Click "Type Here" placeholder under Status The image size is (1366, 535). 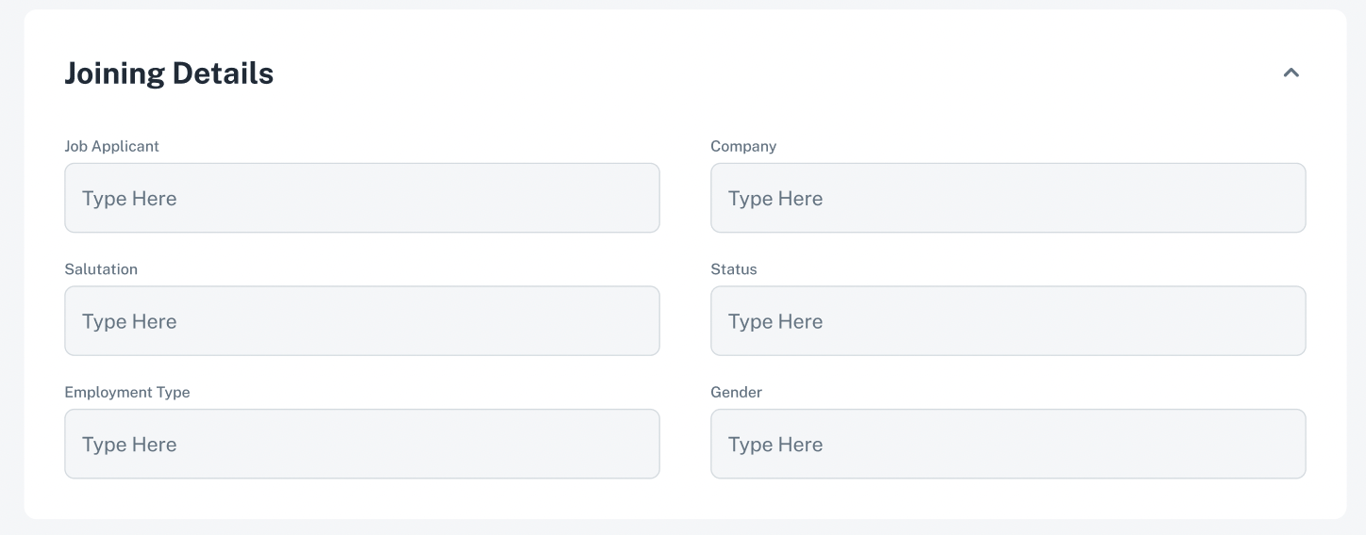(775, 321)
